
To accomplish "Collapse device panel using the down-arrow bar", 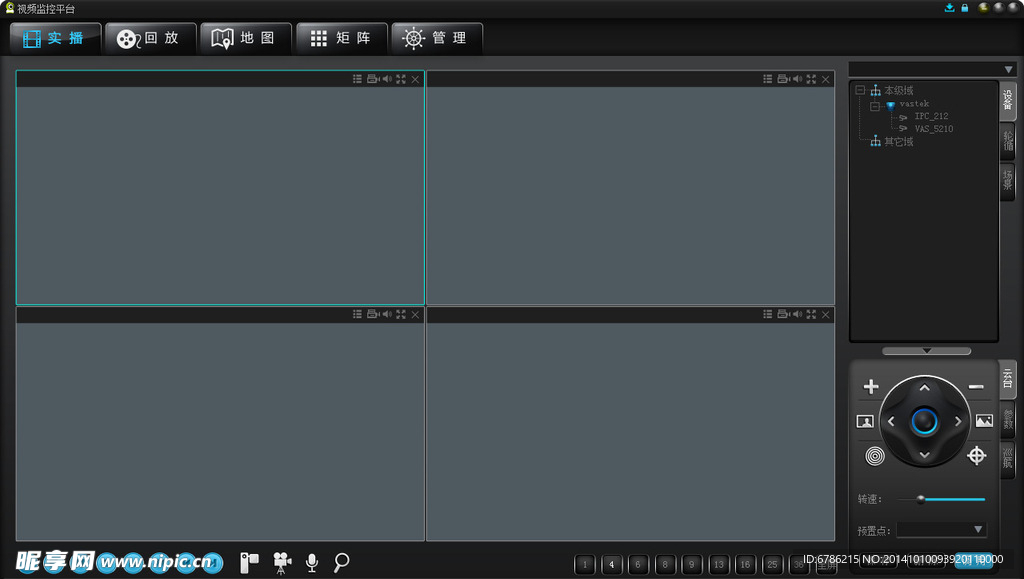I will pyautogui.click(x=926, y=351).
